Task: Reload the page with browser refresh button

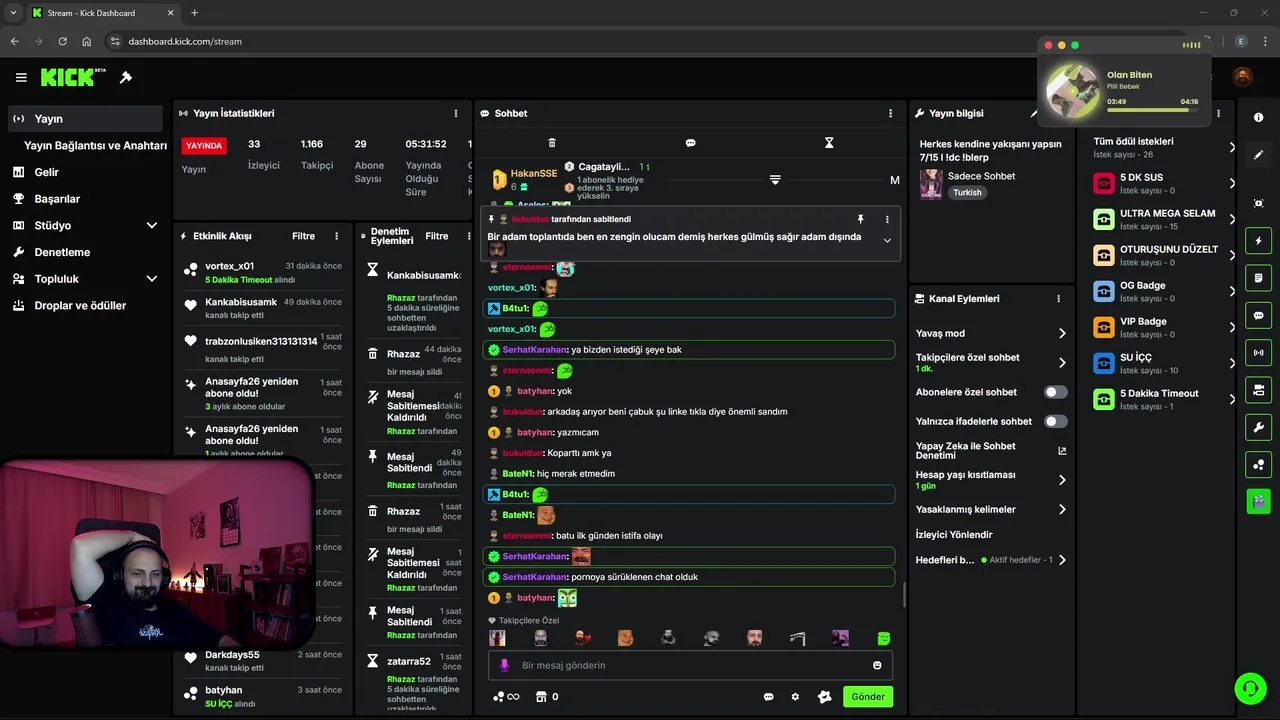Action: pyautogui.click(x=62, y=41)
